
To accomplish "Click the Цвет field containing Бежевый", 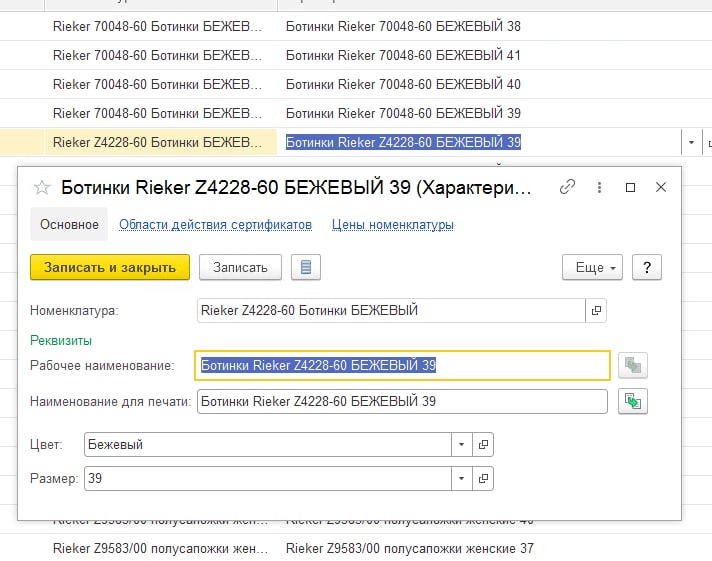I will (268, 444).
